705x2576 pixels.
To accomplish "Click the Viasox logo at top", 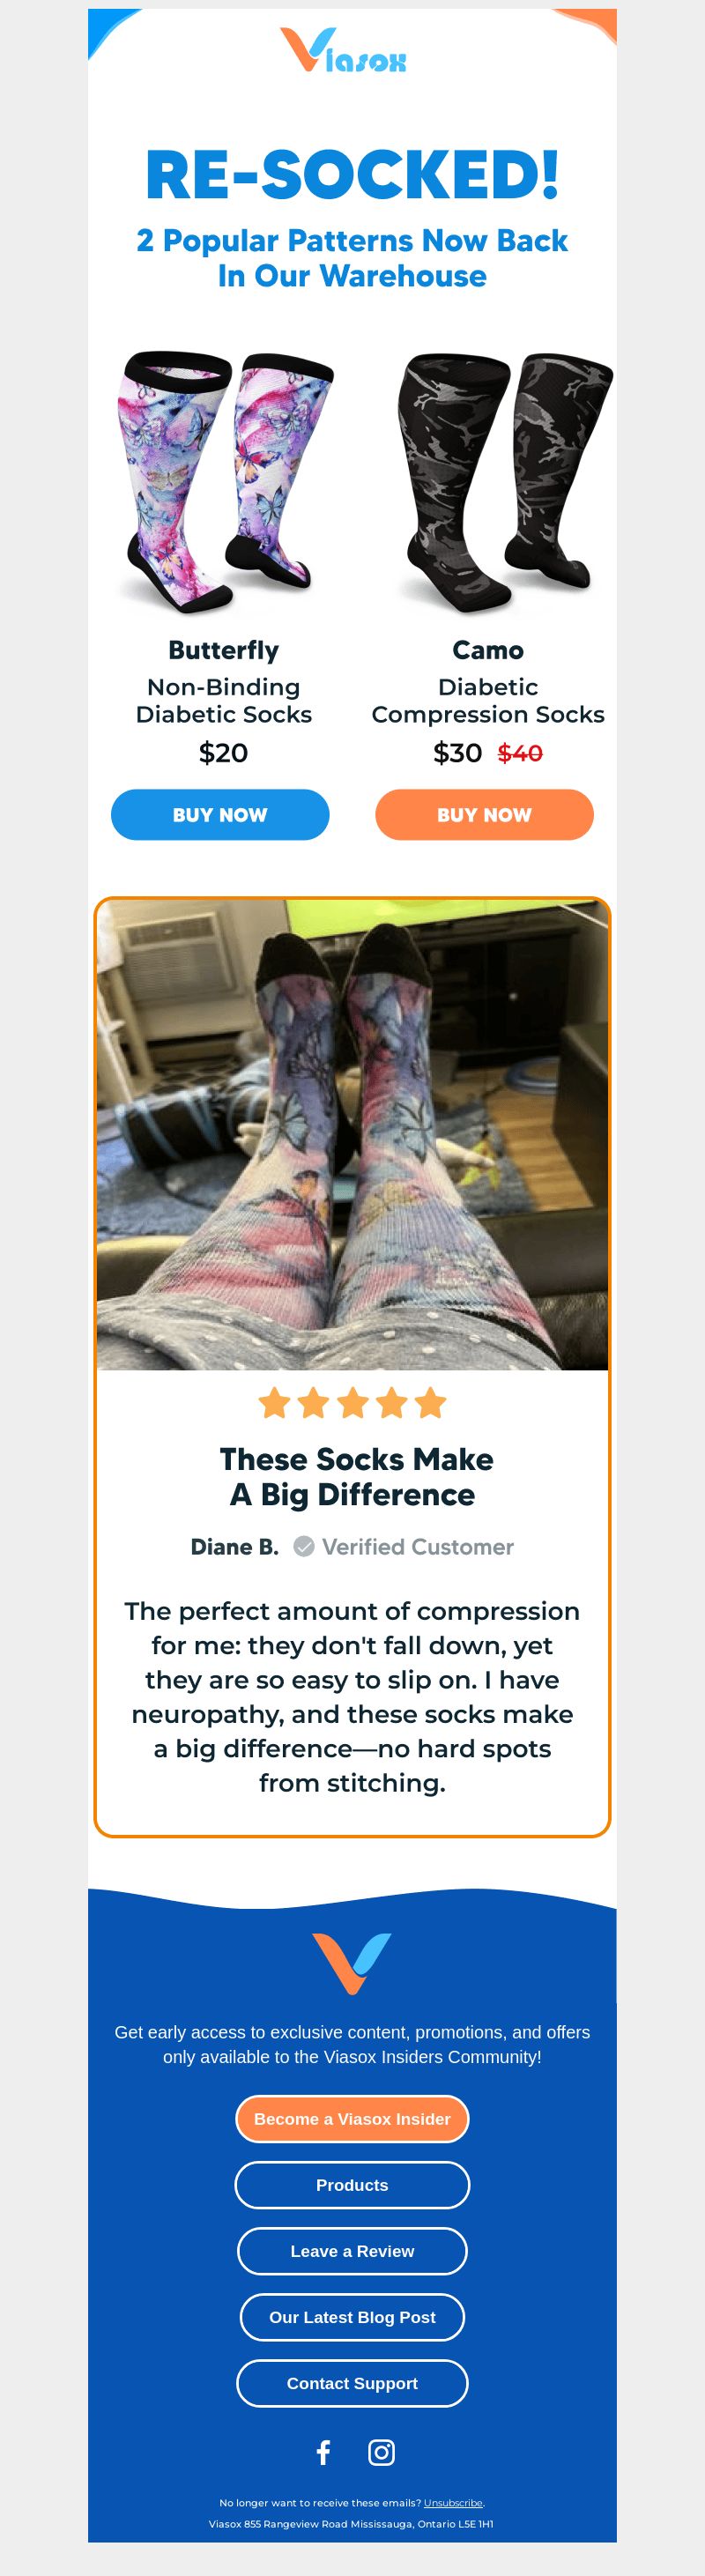I will click(x=343, y=51).
